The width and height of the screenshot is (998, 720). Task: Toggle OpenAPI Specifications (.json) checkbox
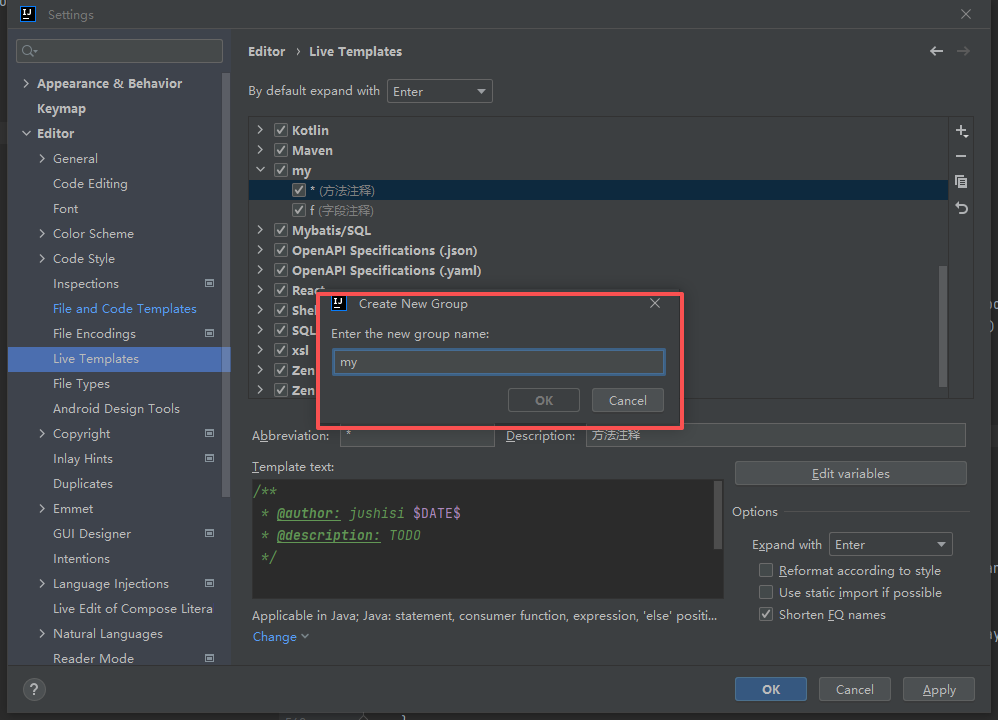pyautogui.click(x=281, y=250)
